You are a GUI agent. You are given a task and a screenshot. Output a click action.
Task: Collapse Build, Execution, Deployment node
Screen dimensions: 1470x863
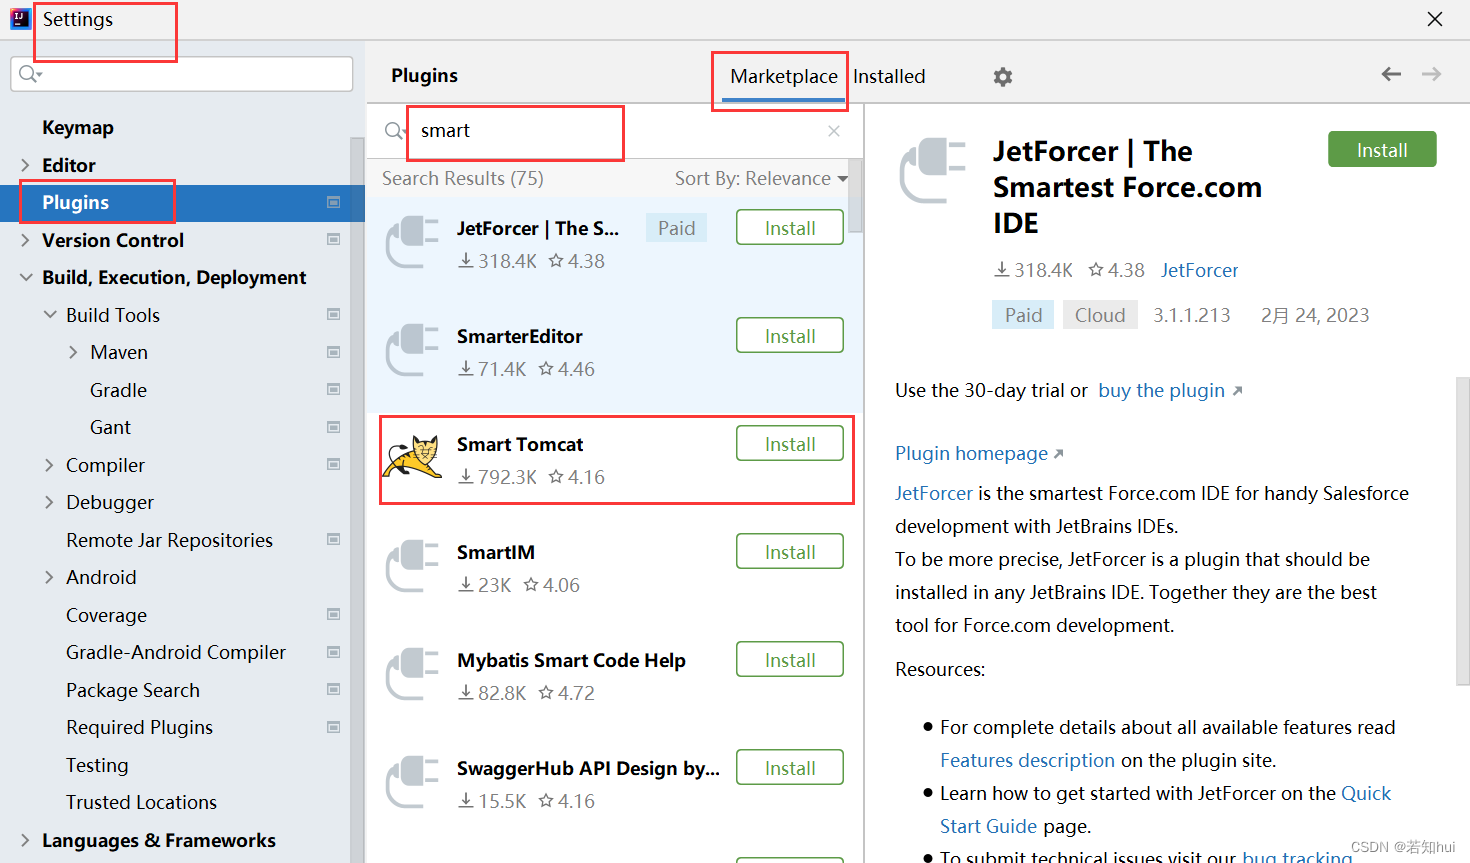(25, 277)
